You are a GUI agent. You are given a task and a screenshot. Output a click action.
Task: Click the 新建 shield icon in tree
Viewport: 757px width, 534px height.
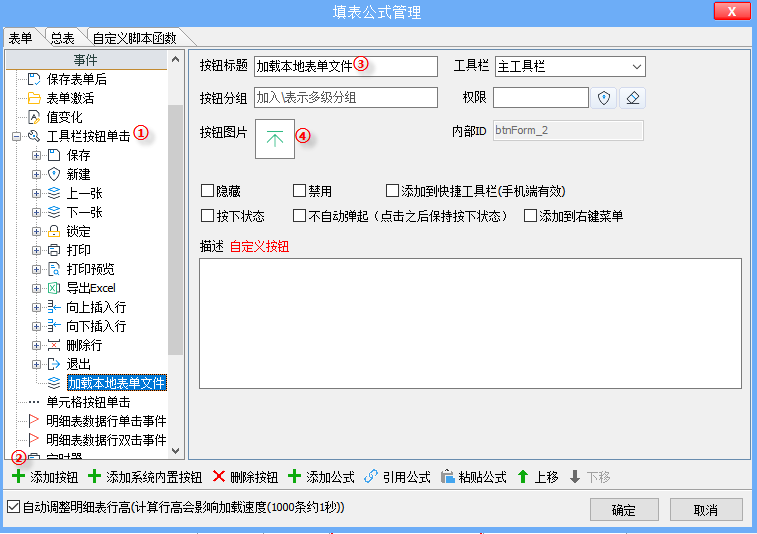point(54,174)
